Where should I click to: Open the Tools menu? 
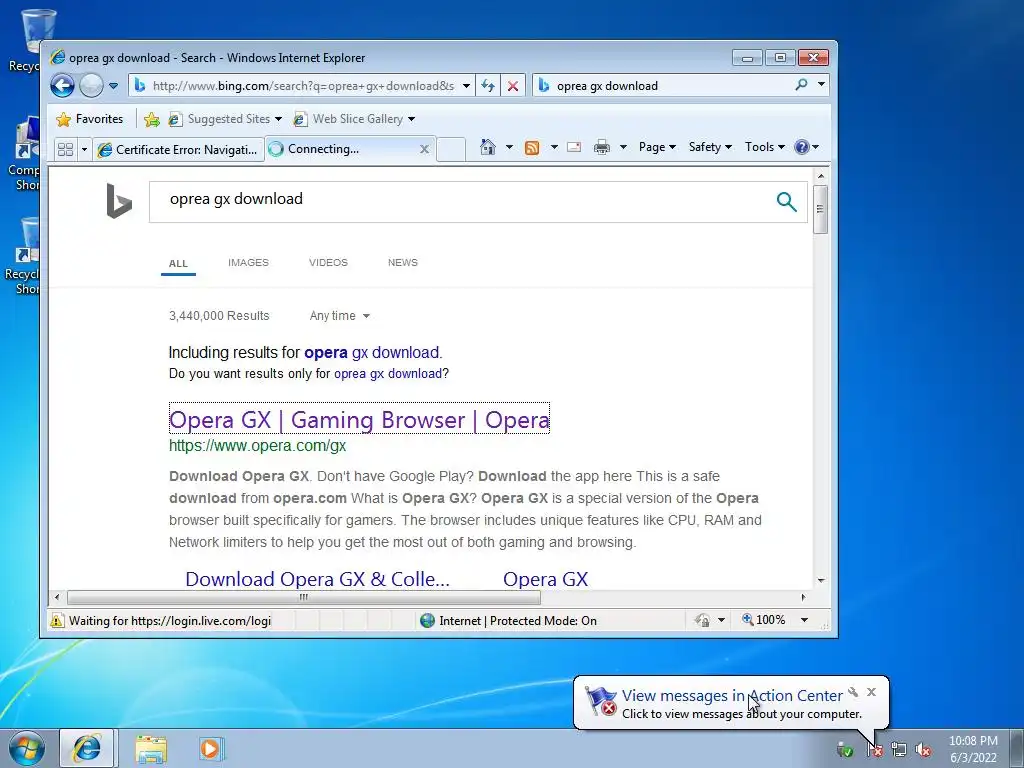(x=765, y=147)
